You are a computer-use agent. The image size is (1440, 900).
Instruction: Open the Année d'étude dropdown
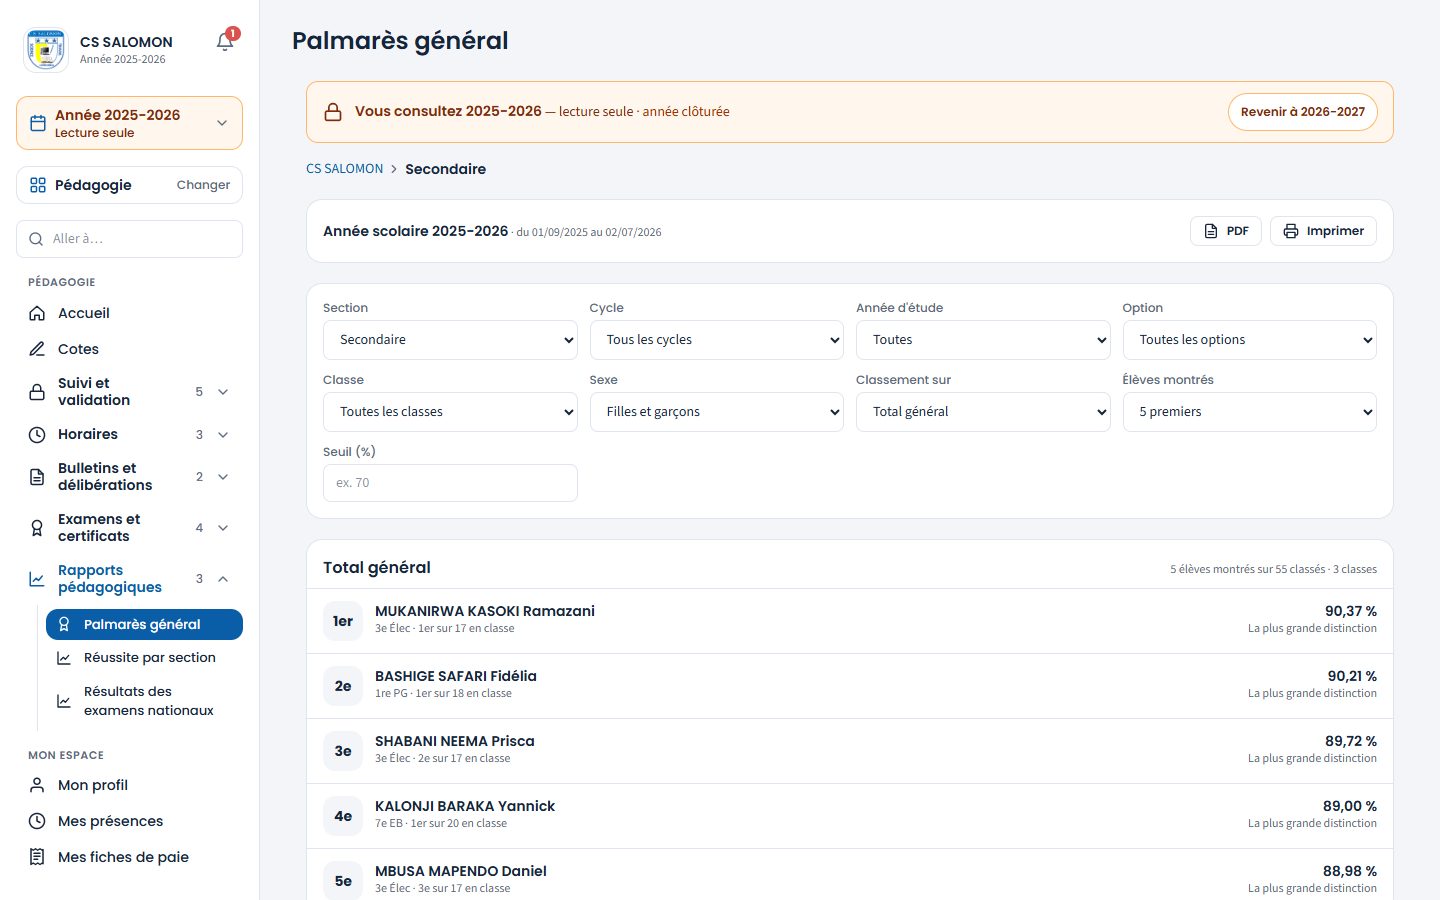(x=983, y=340)
